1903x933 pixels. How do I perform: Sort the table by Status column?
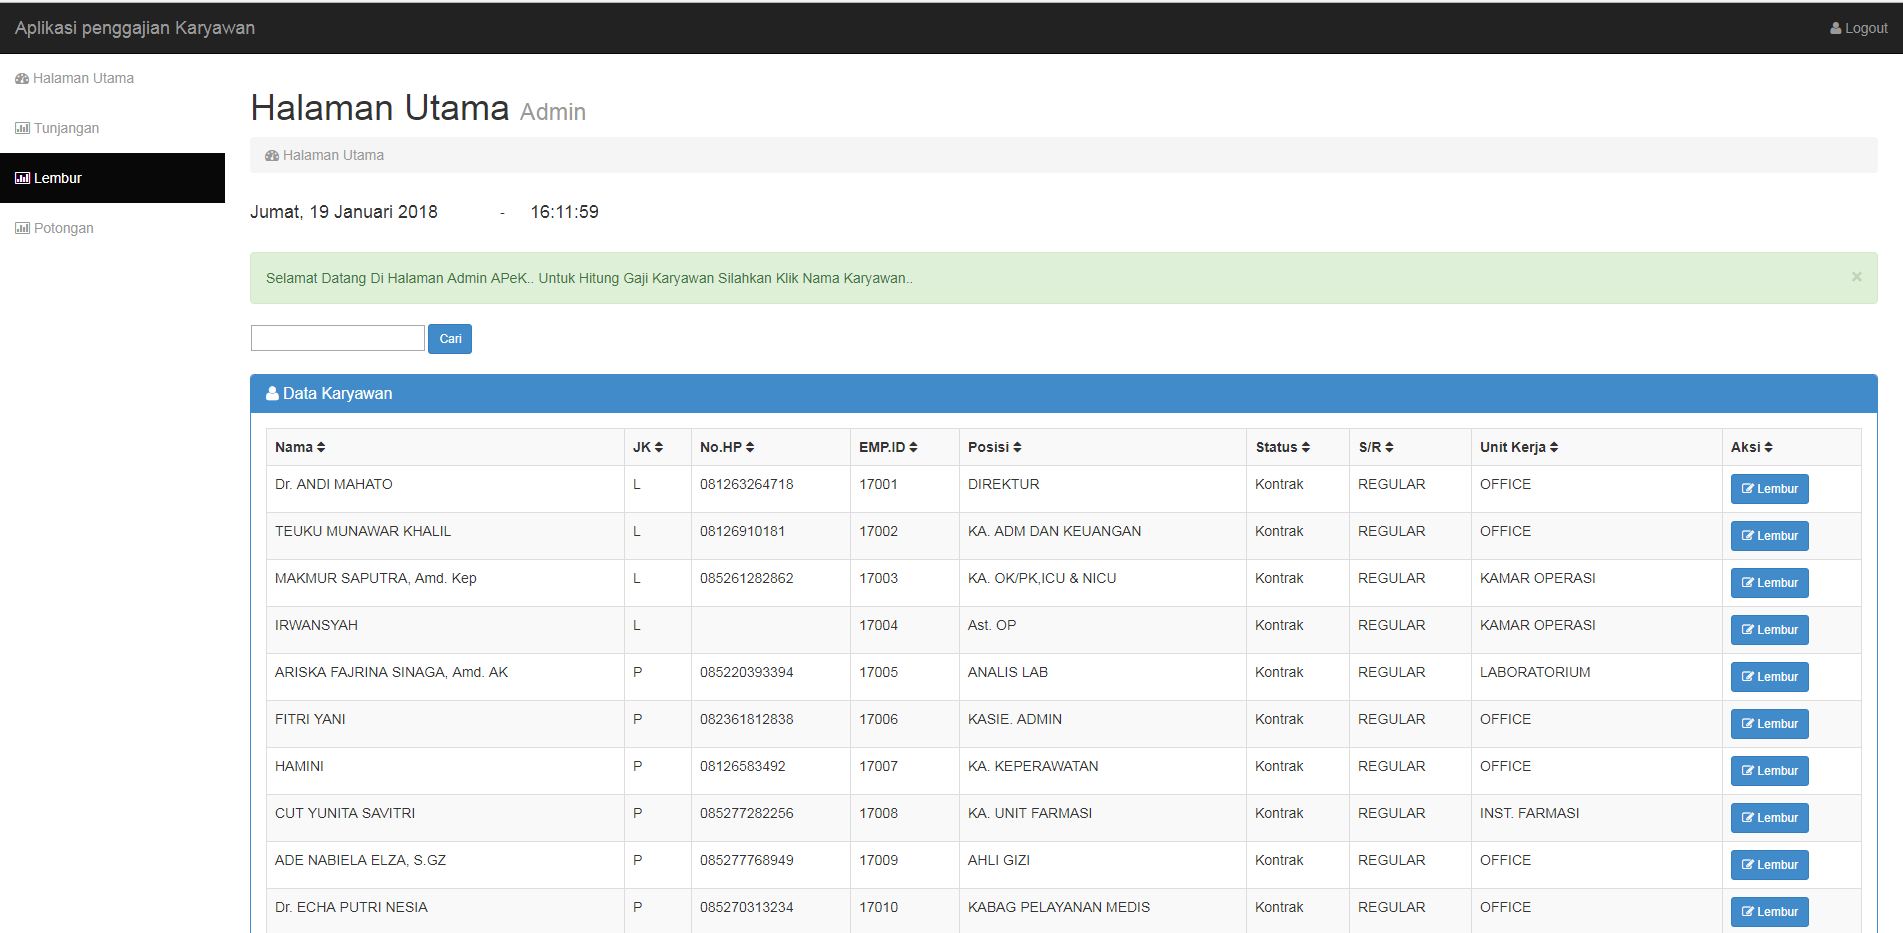click(x=1283, y=447)
